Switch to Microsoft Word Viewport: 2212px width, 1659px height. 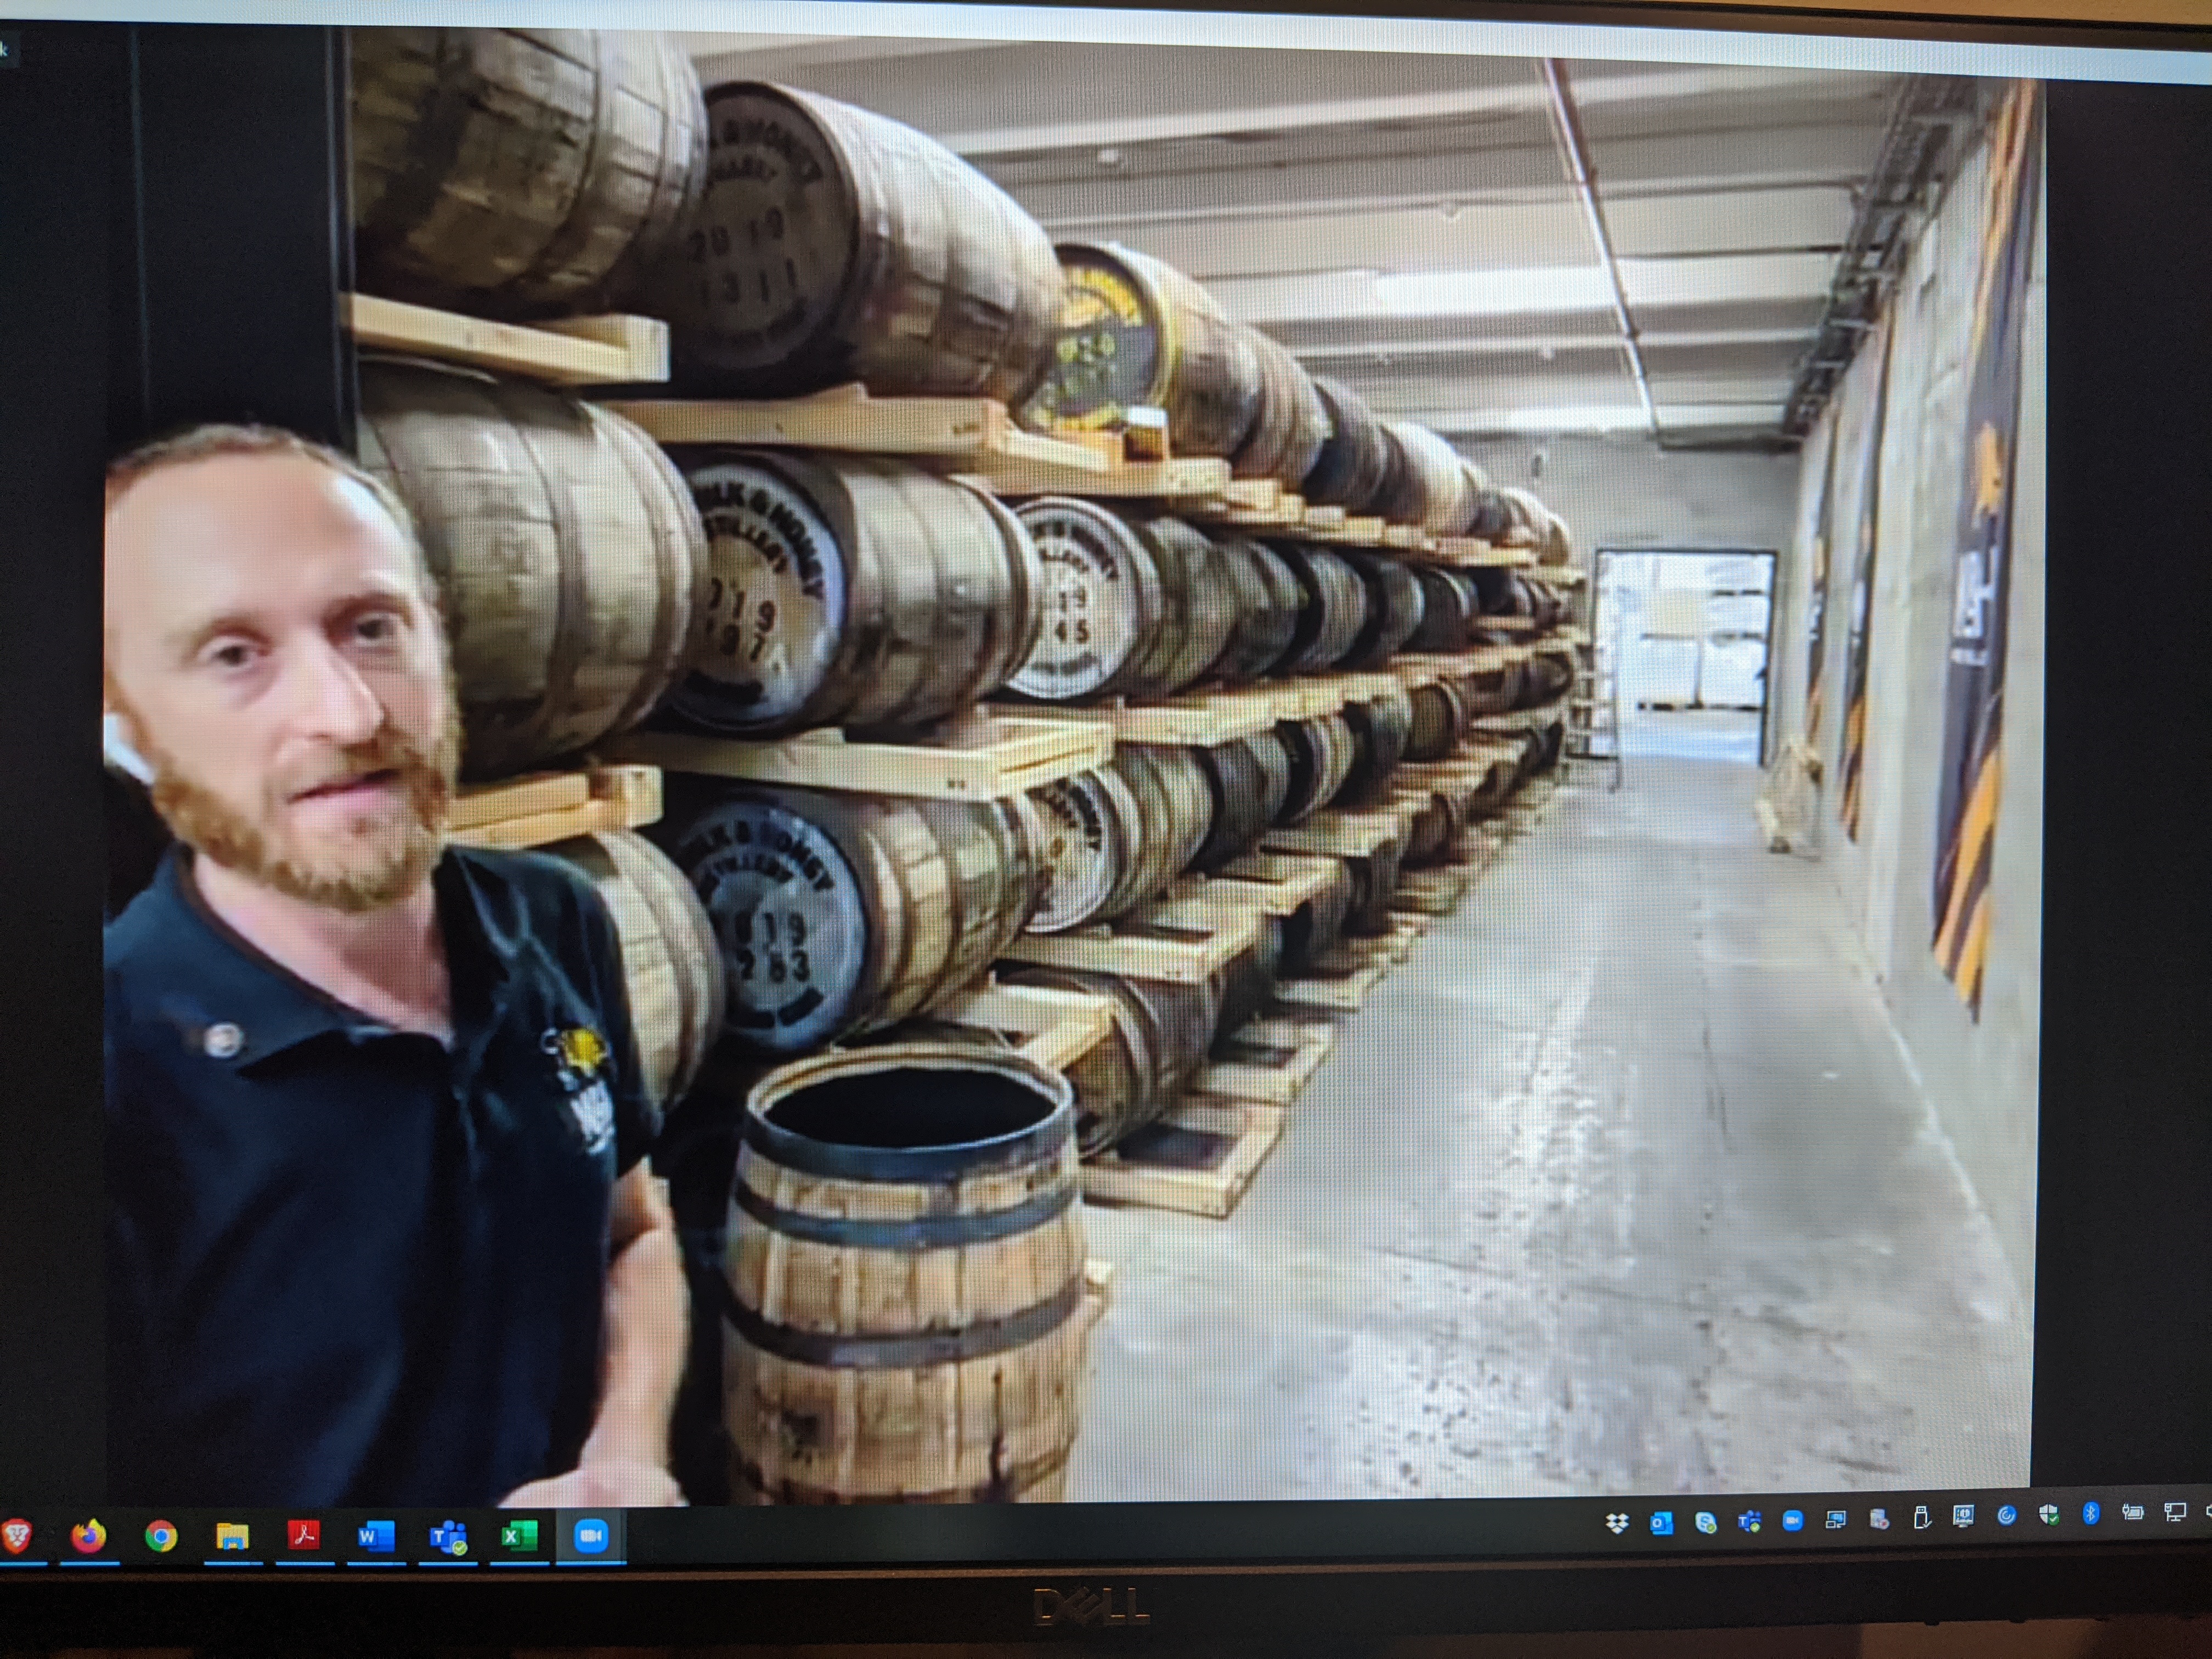coord(376,1535)
